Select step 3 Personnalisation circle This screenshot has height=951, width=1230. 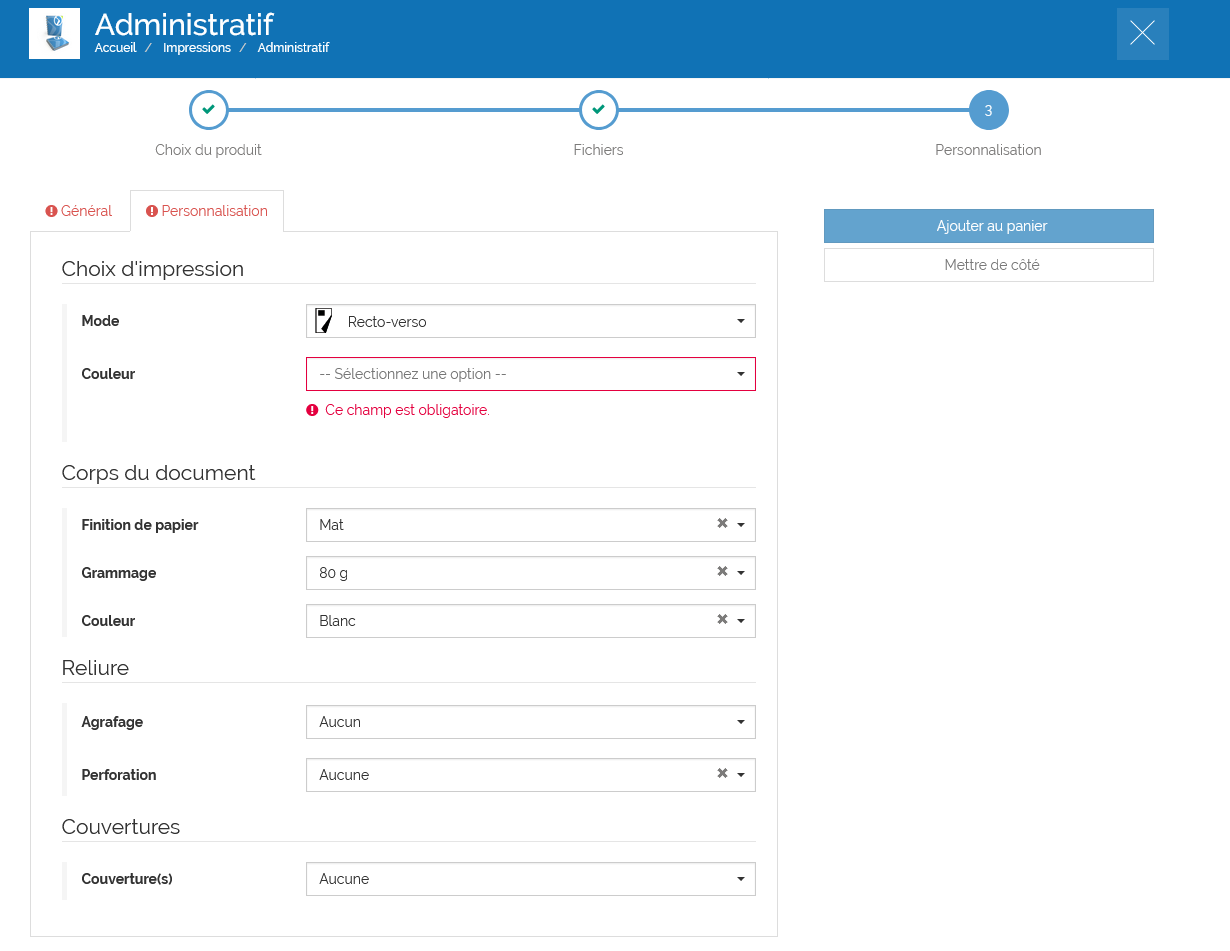[988, 110]
